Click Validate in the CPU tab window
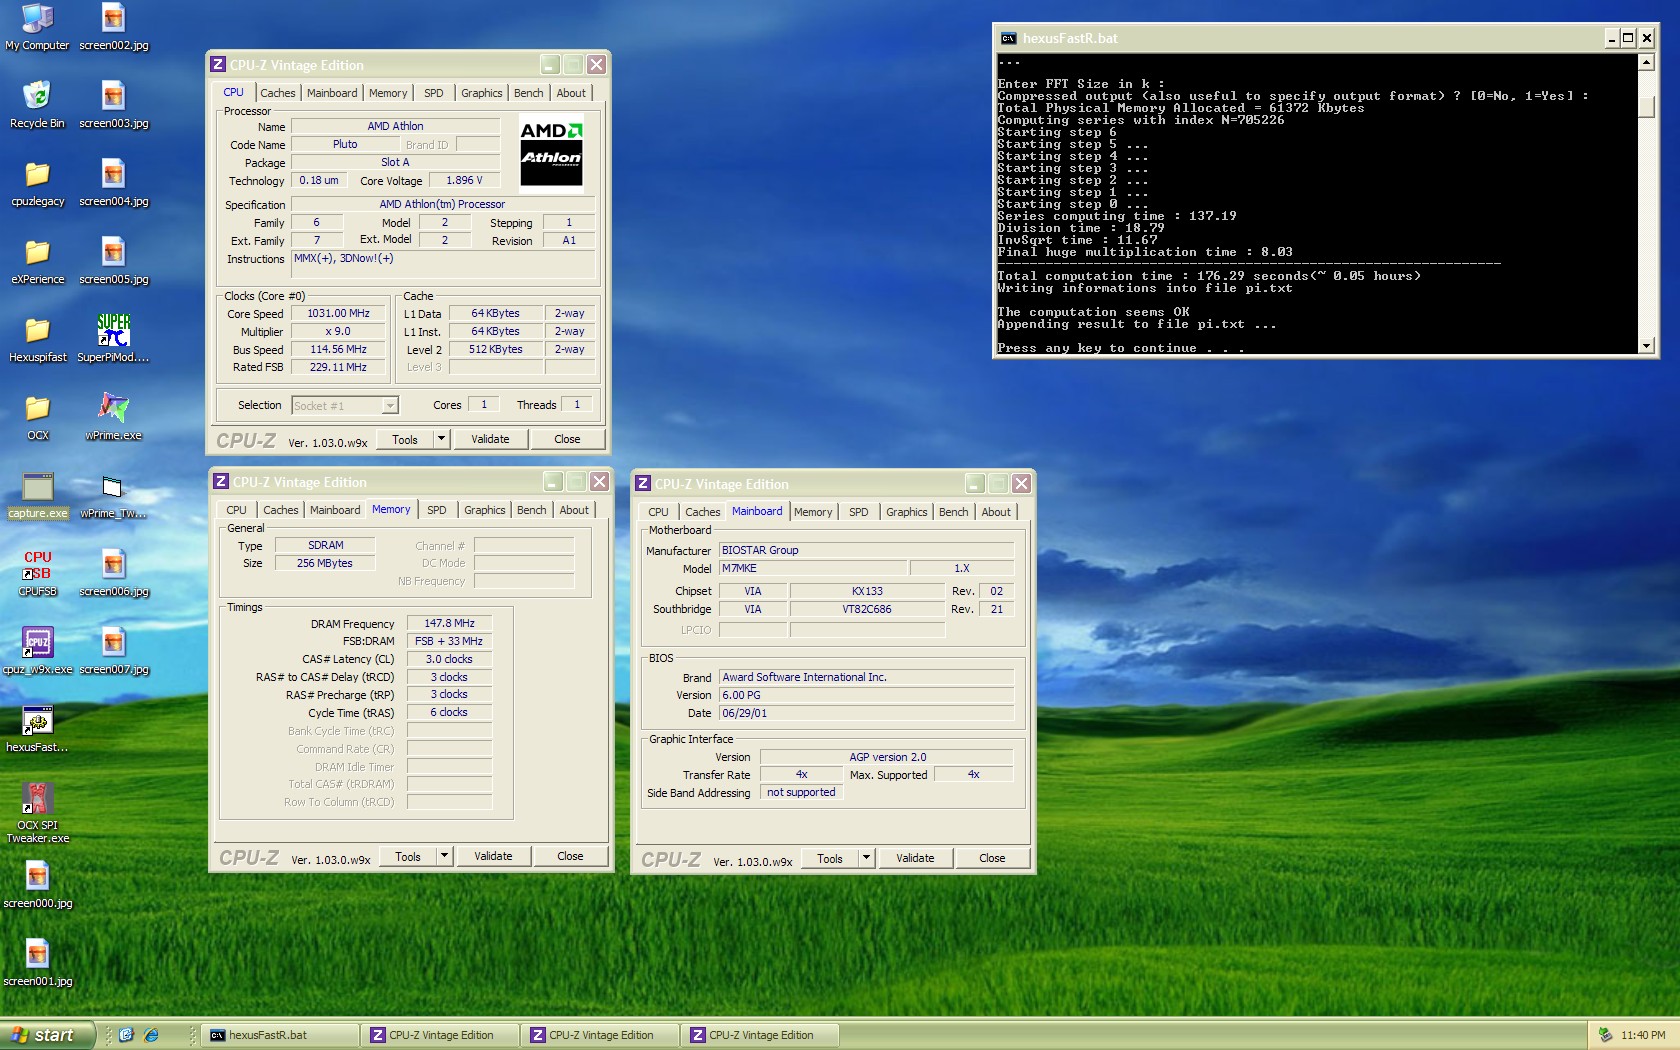The height and width of the screenshot is (1050, 1680). pyautogui.click(x=490, y=439)
